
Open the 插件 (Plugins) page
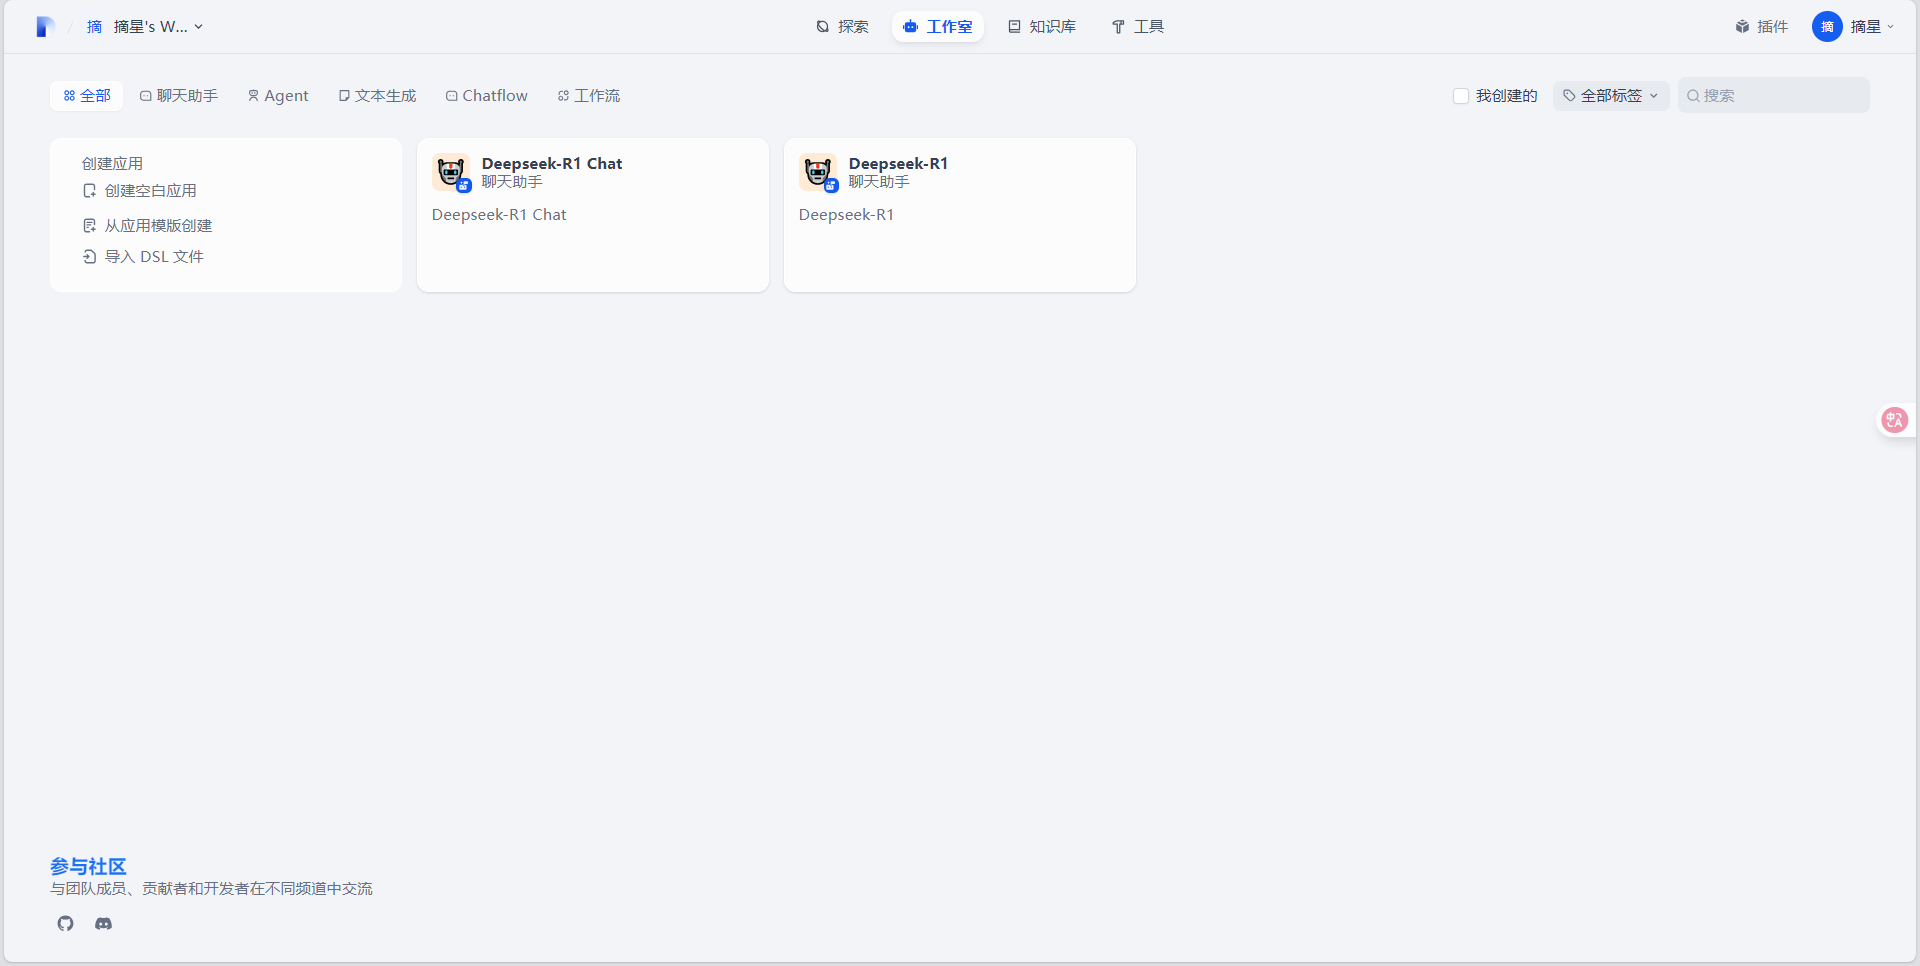point(1762,27)
